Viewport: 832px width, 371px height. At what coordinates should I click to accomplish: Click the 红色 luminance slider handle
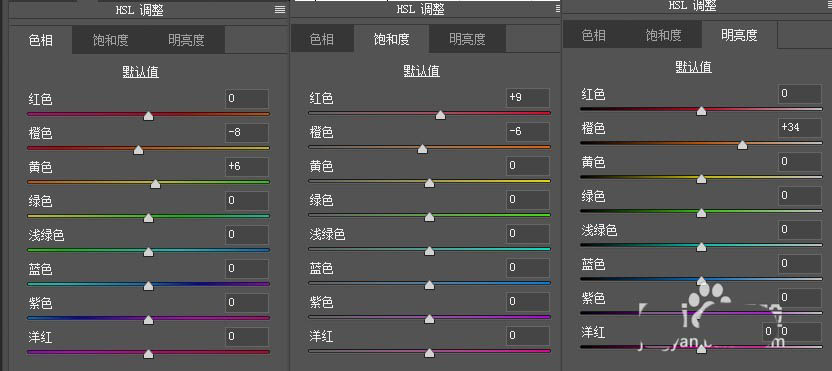tap(701, 111)
